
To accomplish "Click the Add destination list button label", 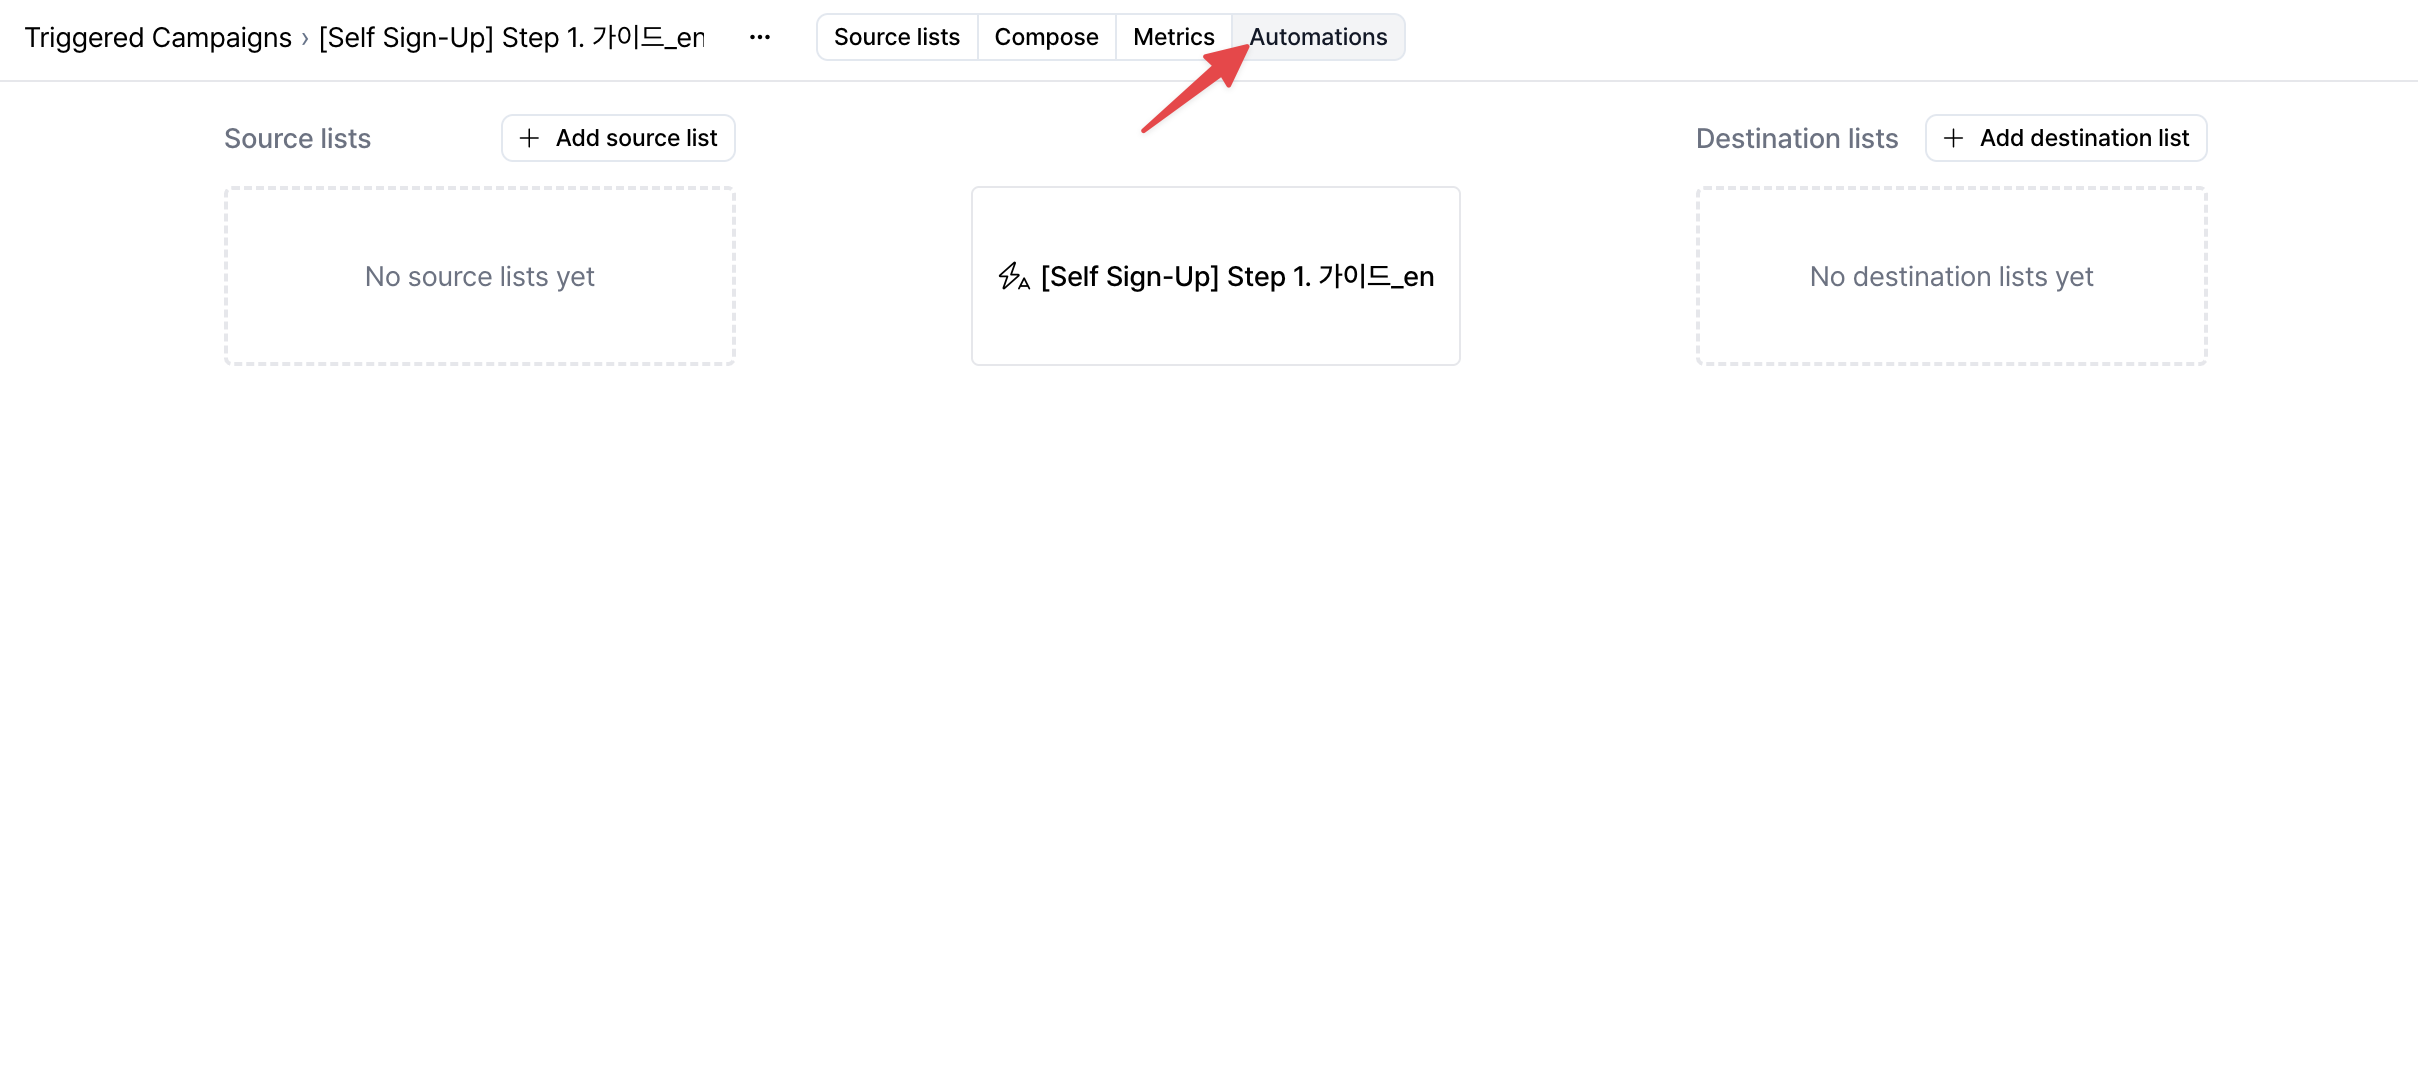I will click(2084, 138).
